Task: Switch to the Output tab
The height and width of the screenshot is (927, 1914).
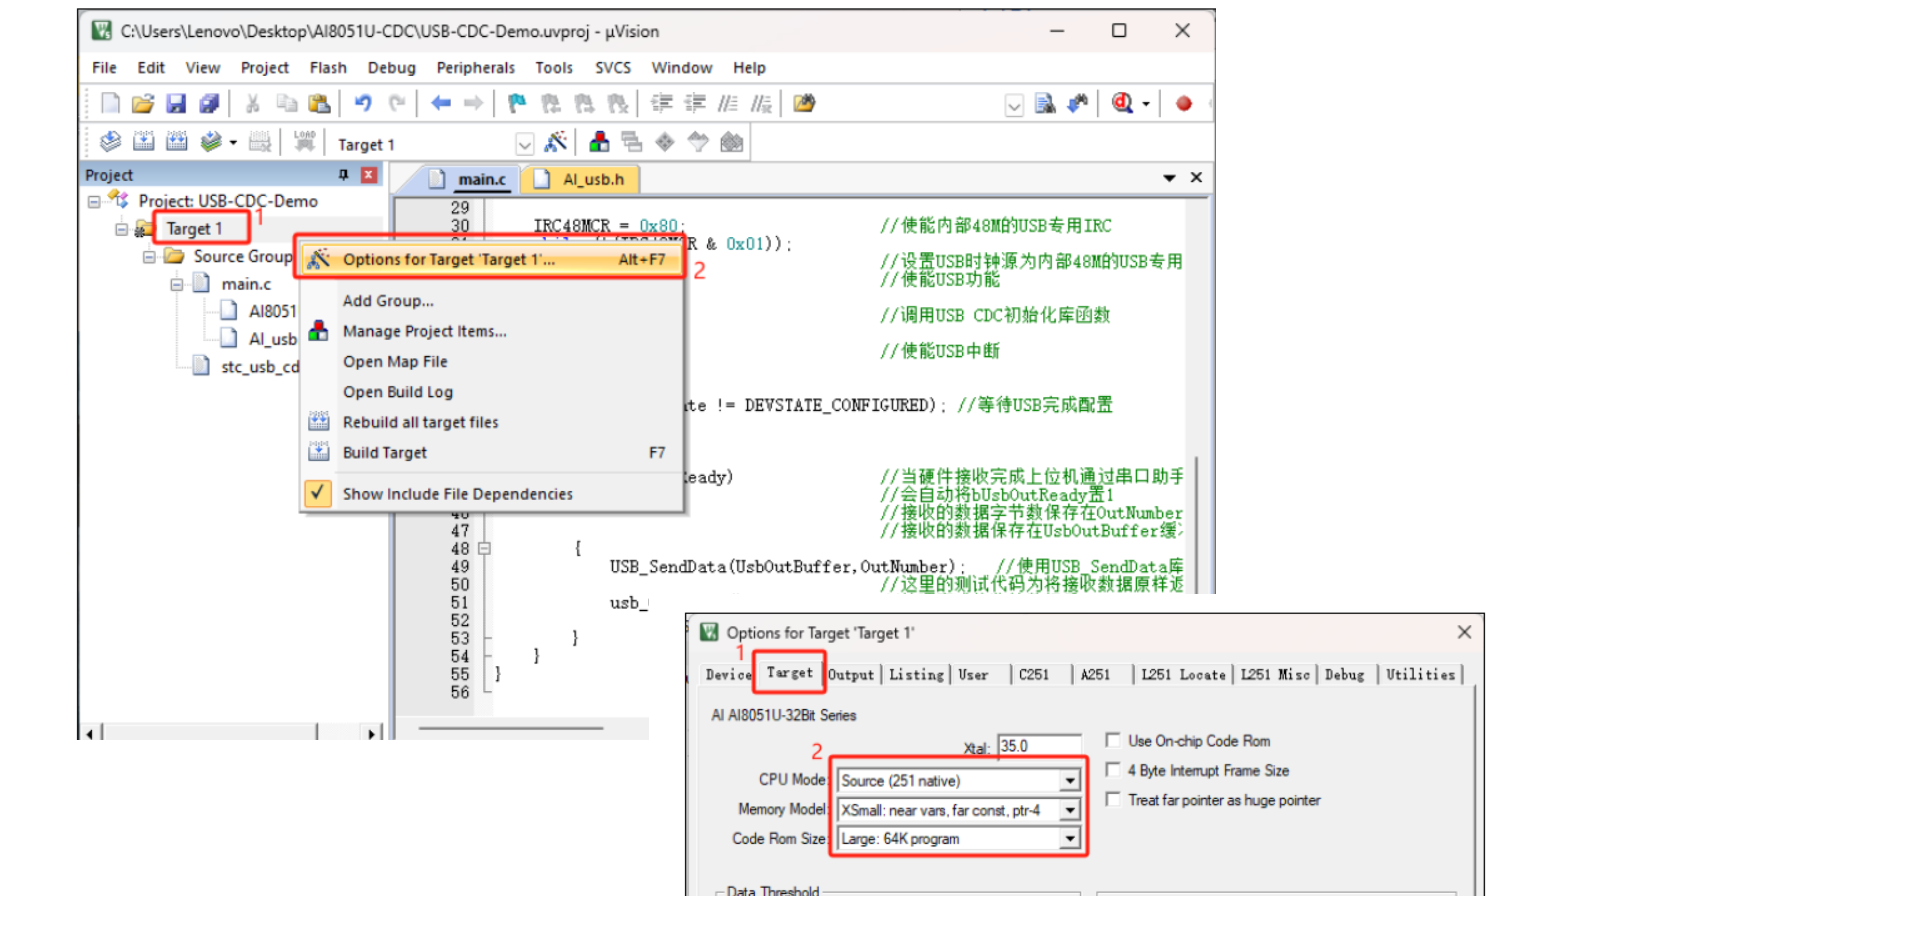Action: (851, 675)
